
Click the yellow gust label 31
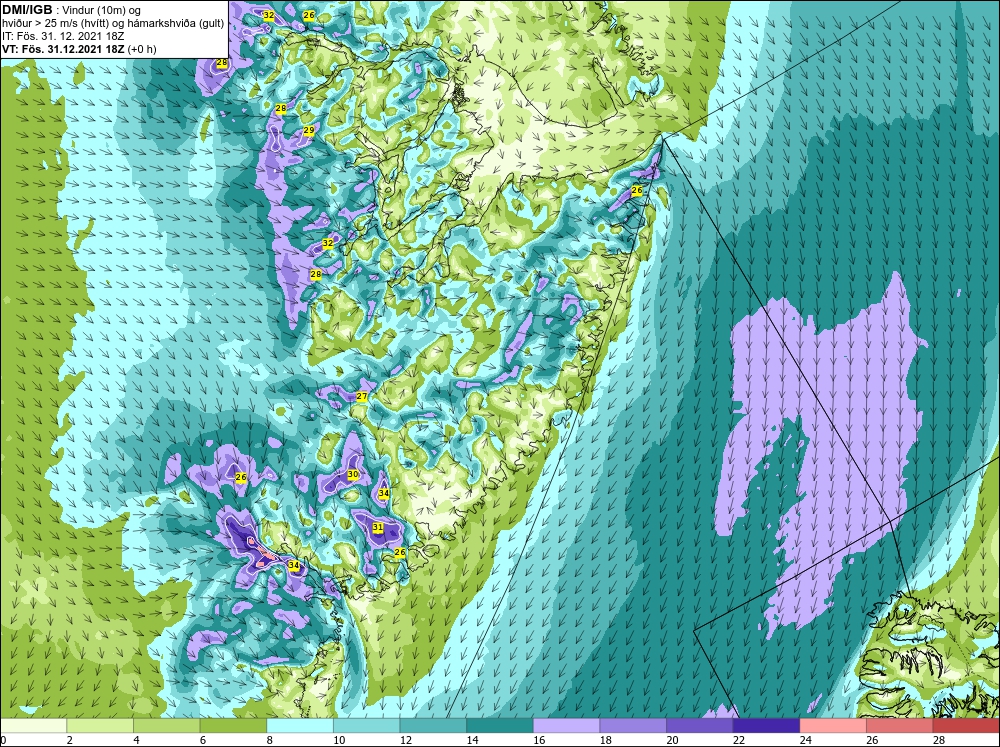(x=378, y=528)
